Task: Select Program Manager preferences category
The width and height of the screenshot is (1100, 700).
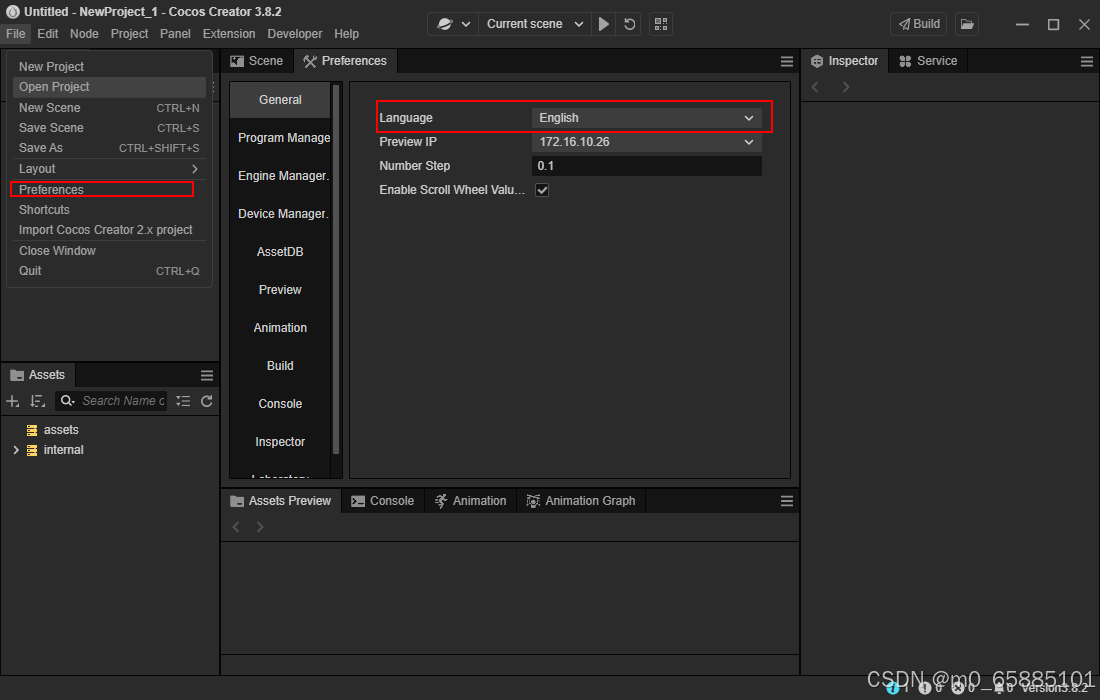Action: point(280,137)
